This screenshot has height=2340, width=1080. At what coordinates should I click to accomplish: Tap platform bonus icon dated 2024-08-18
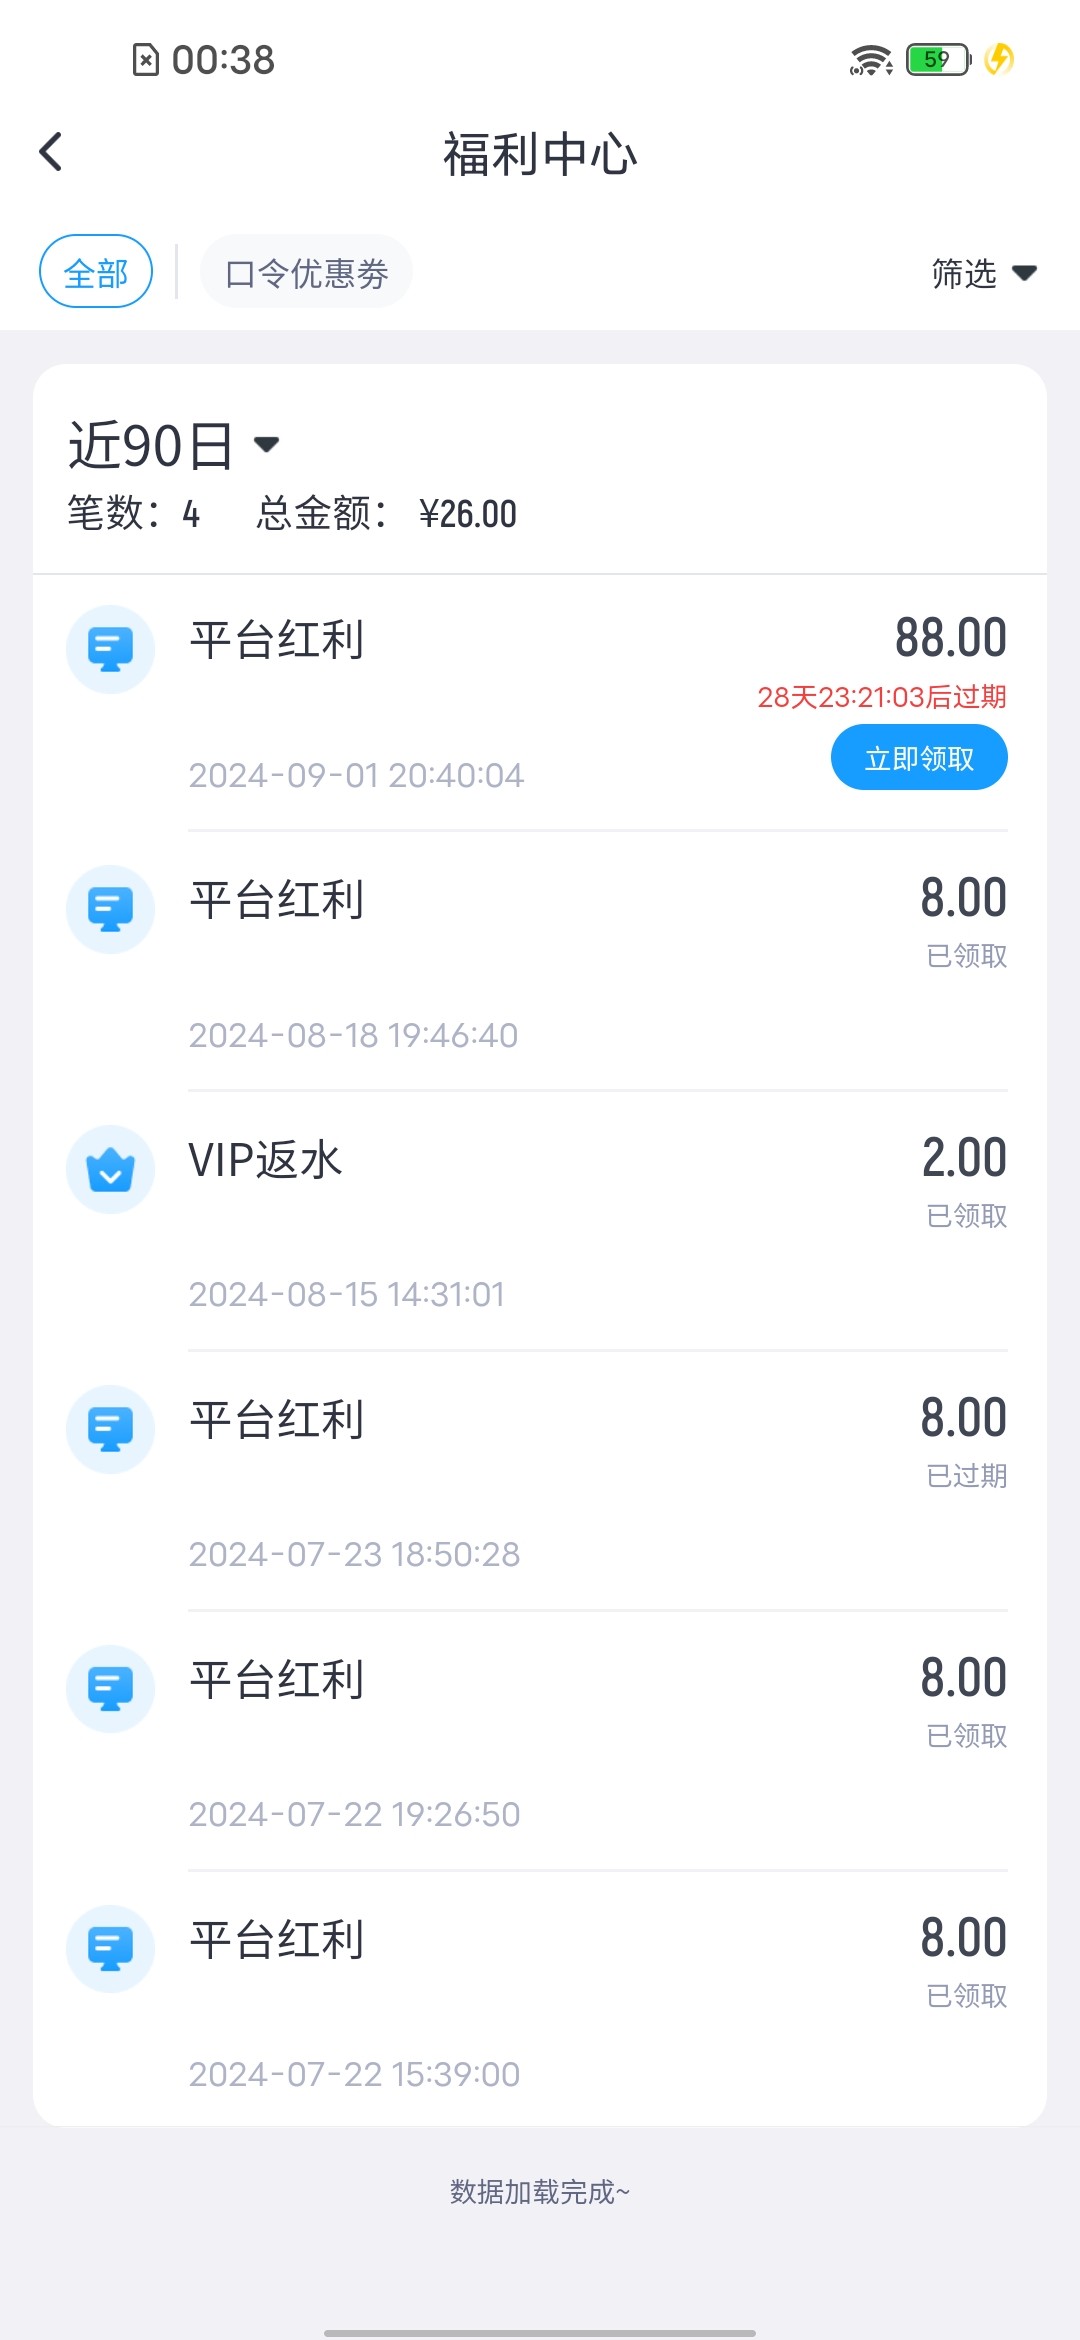pos(110,909)
